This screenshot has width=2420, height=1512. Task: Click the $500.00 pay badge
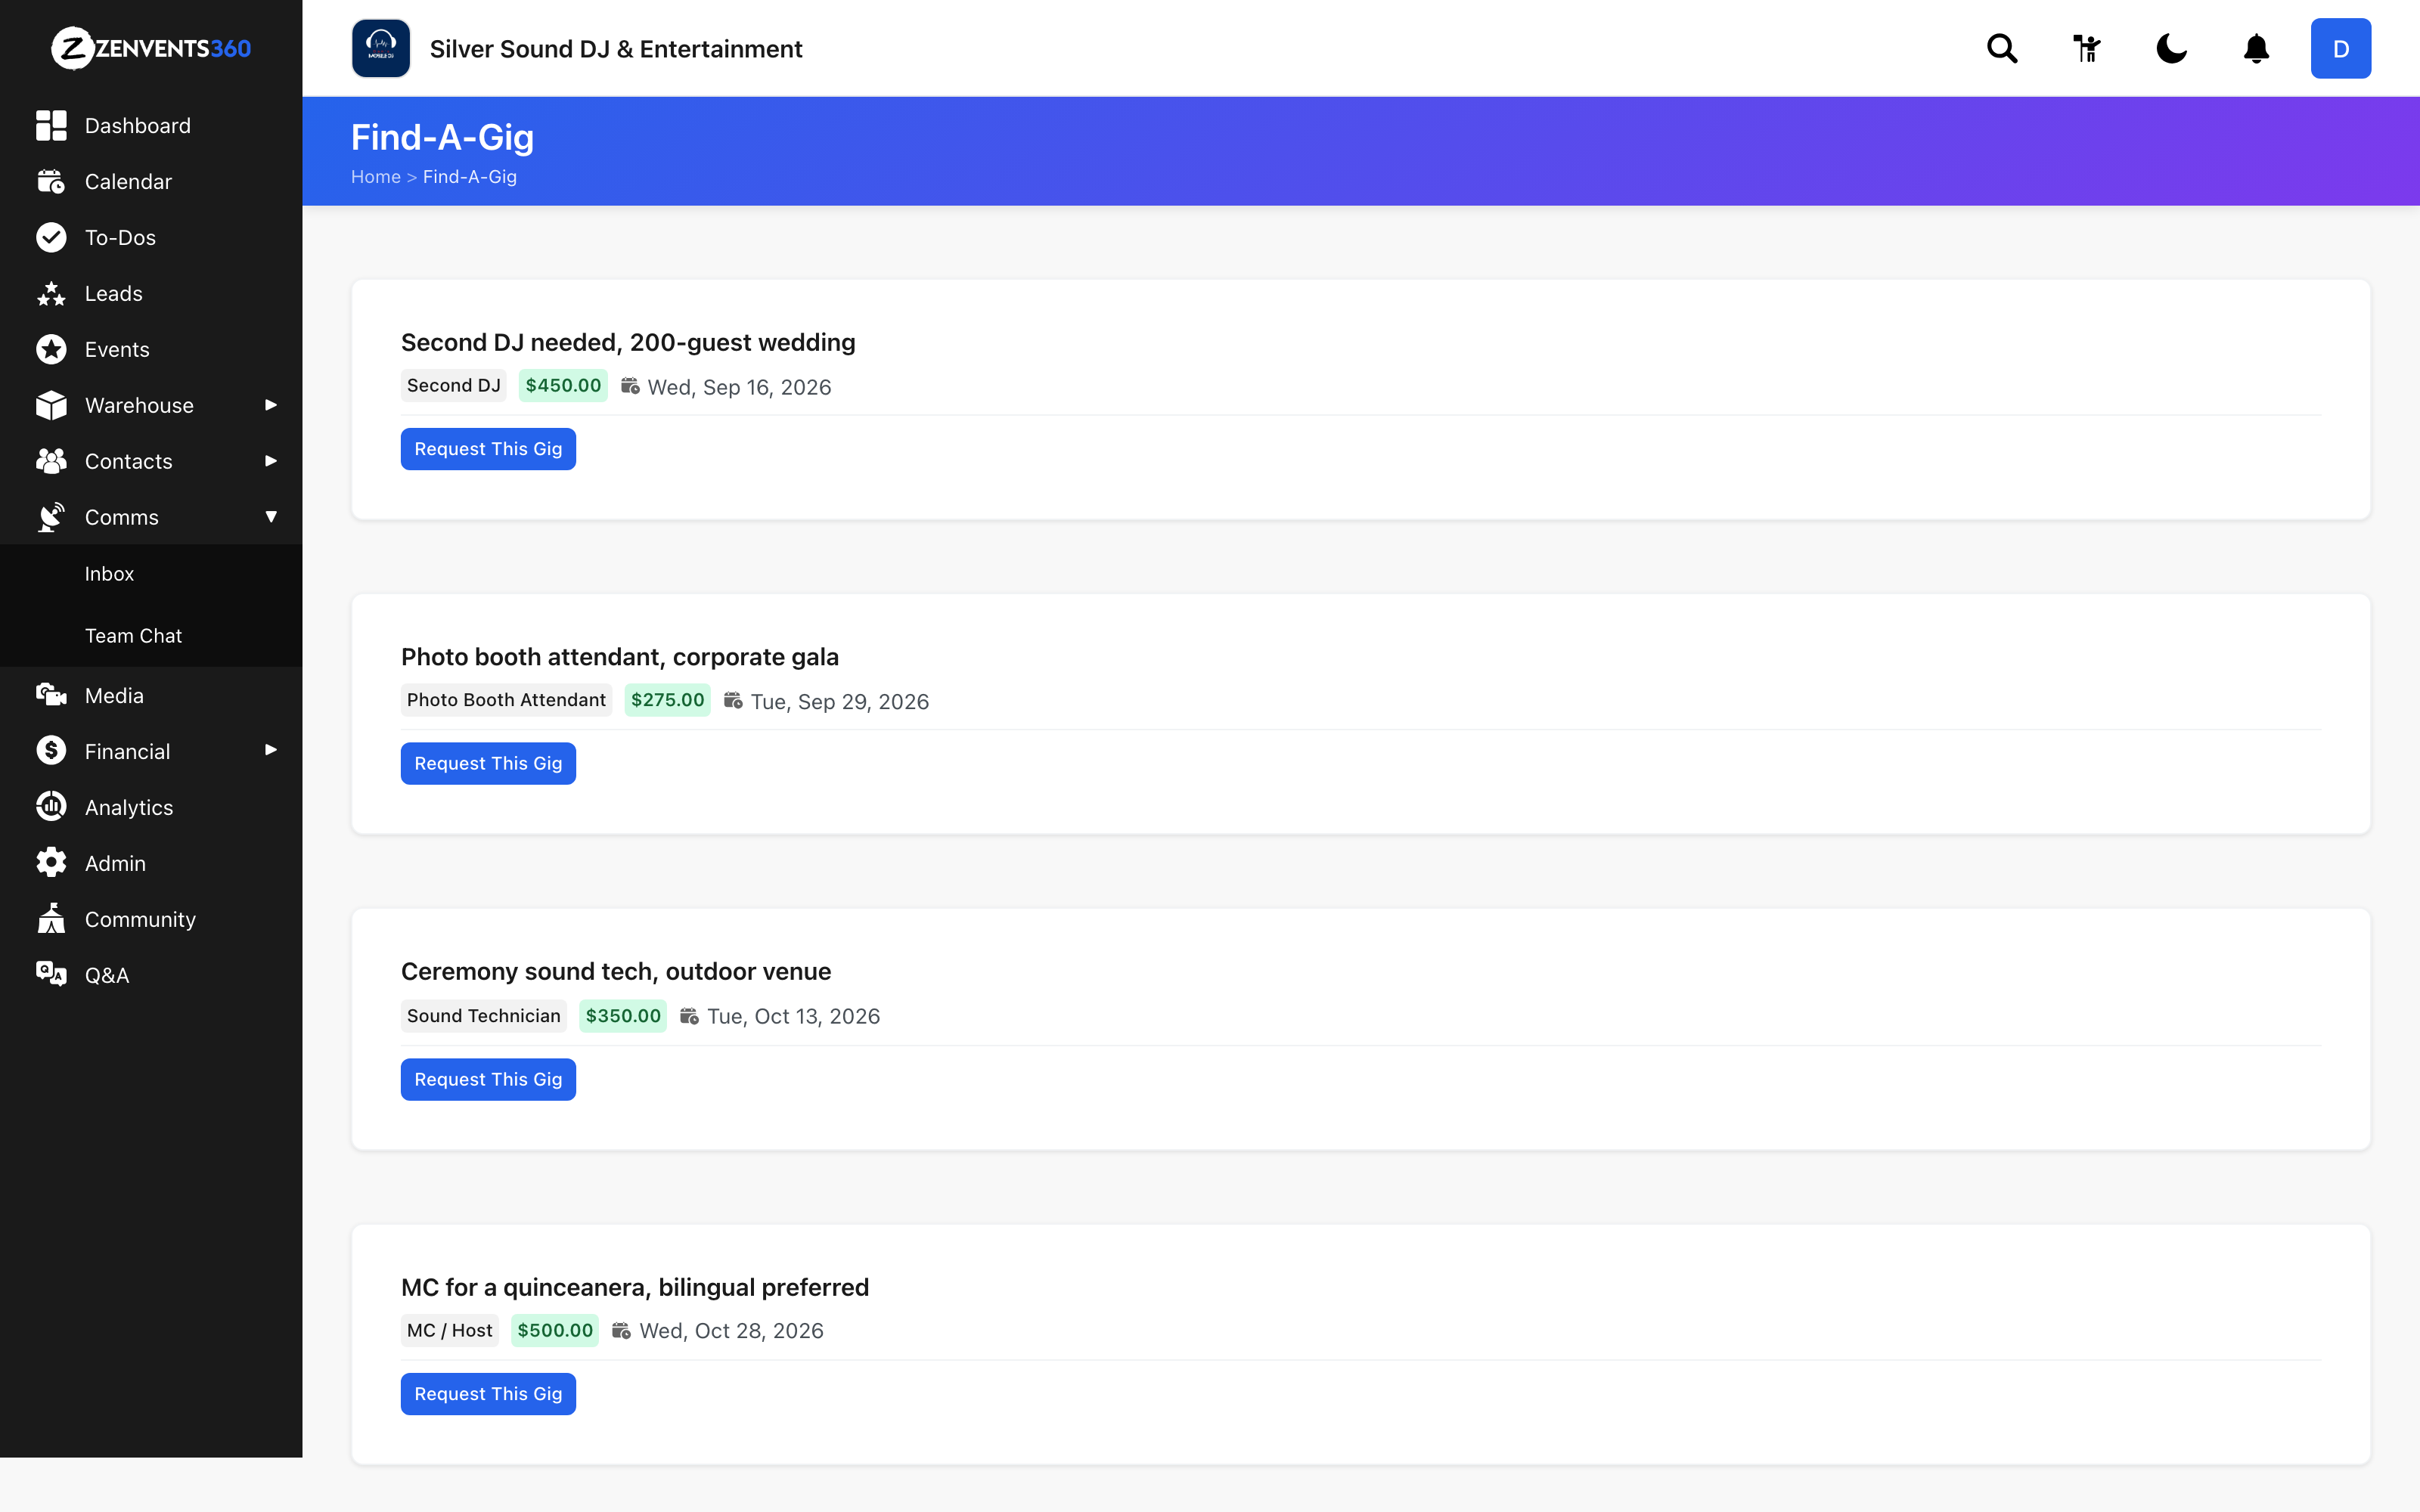click(x=555, y=1330)
